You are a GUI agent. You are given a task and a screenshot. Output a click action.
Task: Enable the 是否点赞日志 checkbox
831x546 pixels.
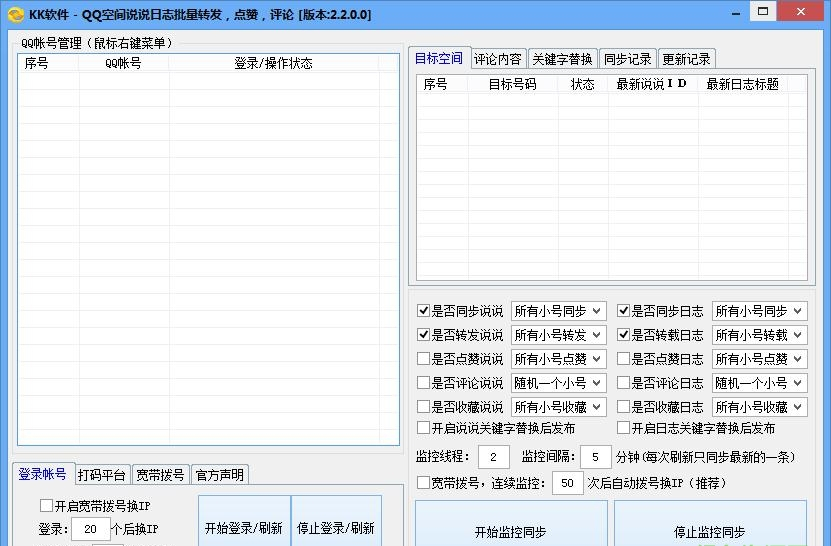623,359
